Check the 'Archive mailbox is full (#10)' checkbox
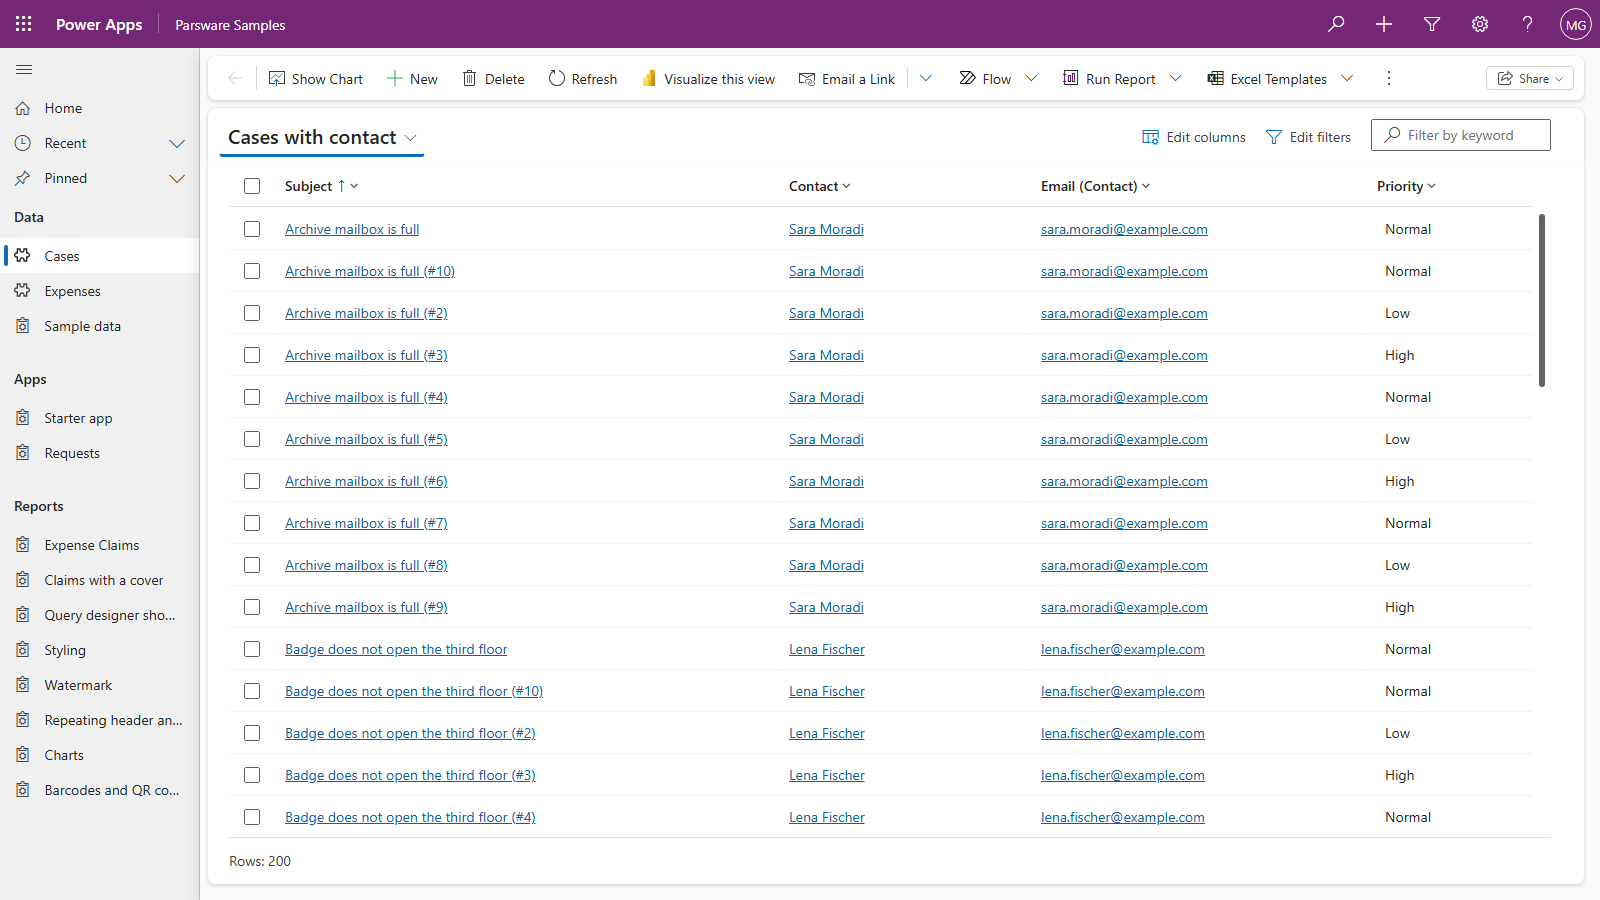Image resolution: width=1600 pixels, height=900 pixels. [252, 271]
